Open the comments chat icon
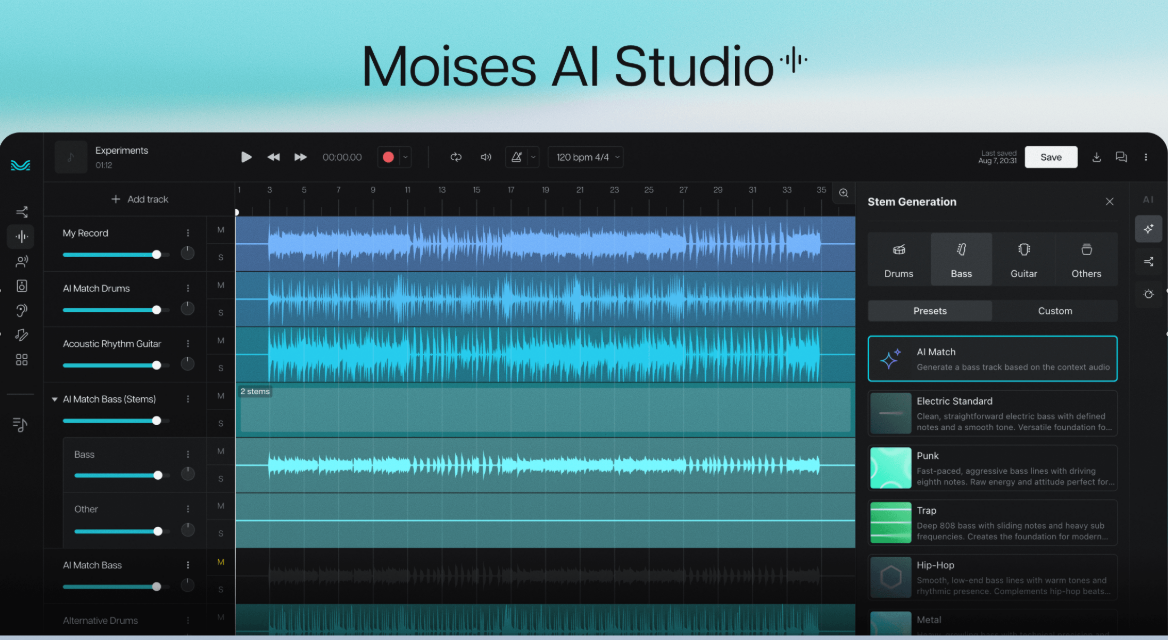1168x640 pixels. 1121,157
